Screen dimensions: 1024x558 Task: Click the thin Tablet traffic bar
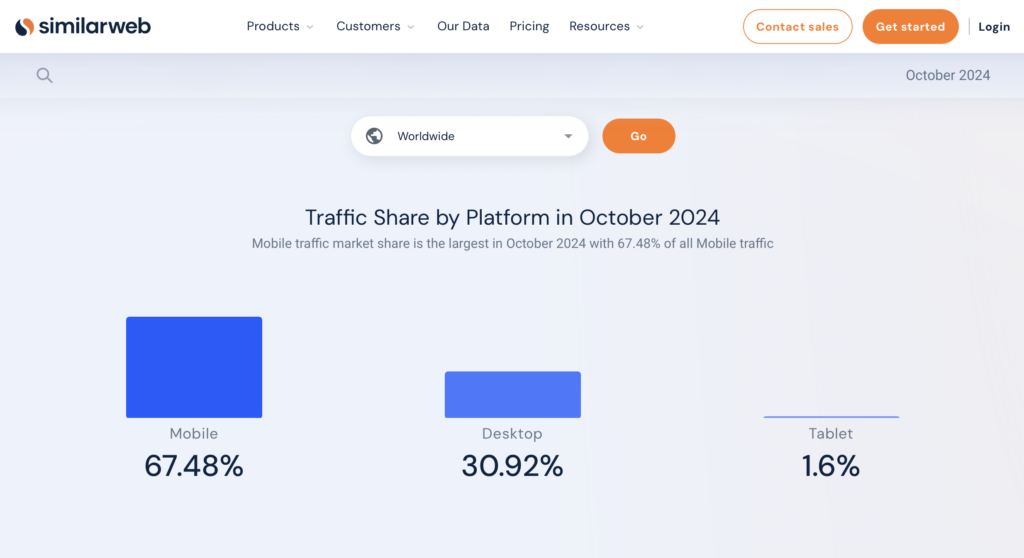pyautogui.click(x=831, y=416)
